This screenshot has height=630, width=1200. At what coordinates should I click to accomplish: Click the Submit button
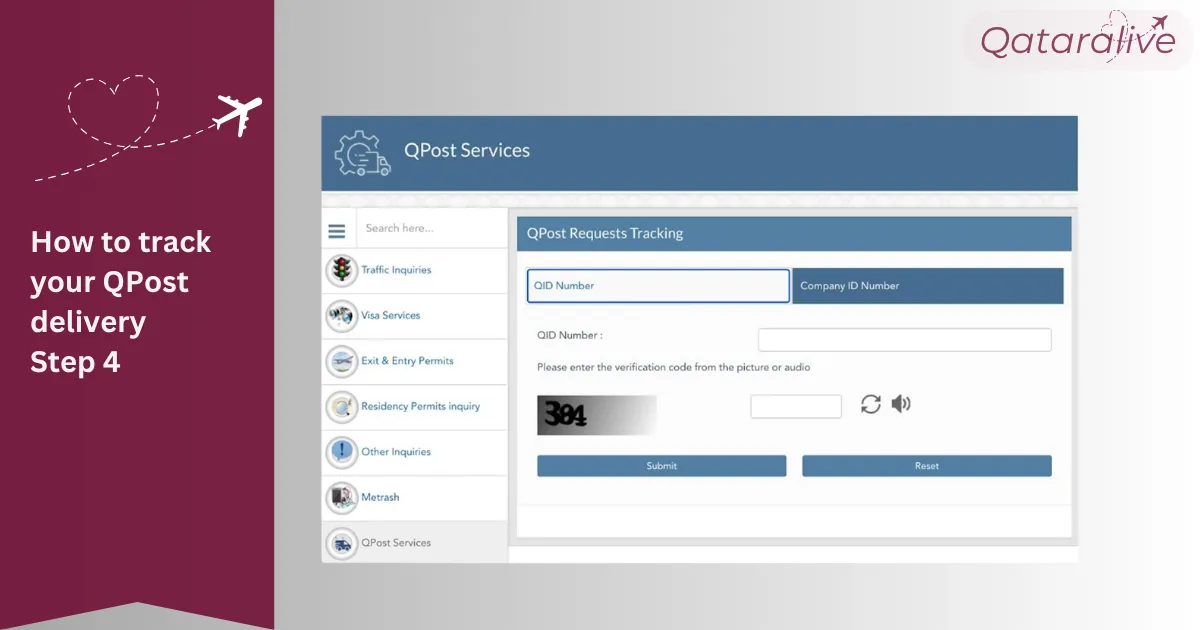click(x=662, y=466)
